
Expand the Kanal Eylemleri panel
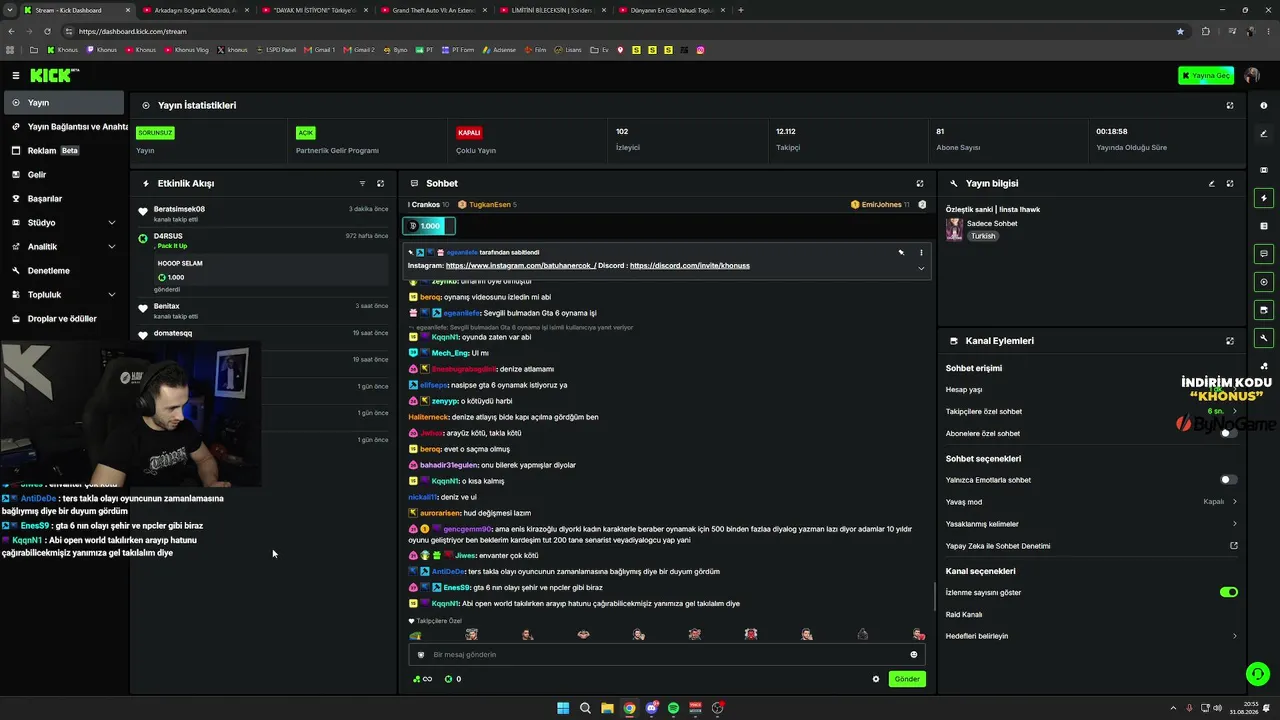(x=1230, y=341)
